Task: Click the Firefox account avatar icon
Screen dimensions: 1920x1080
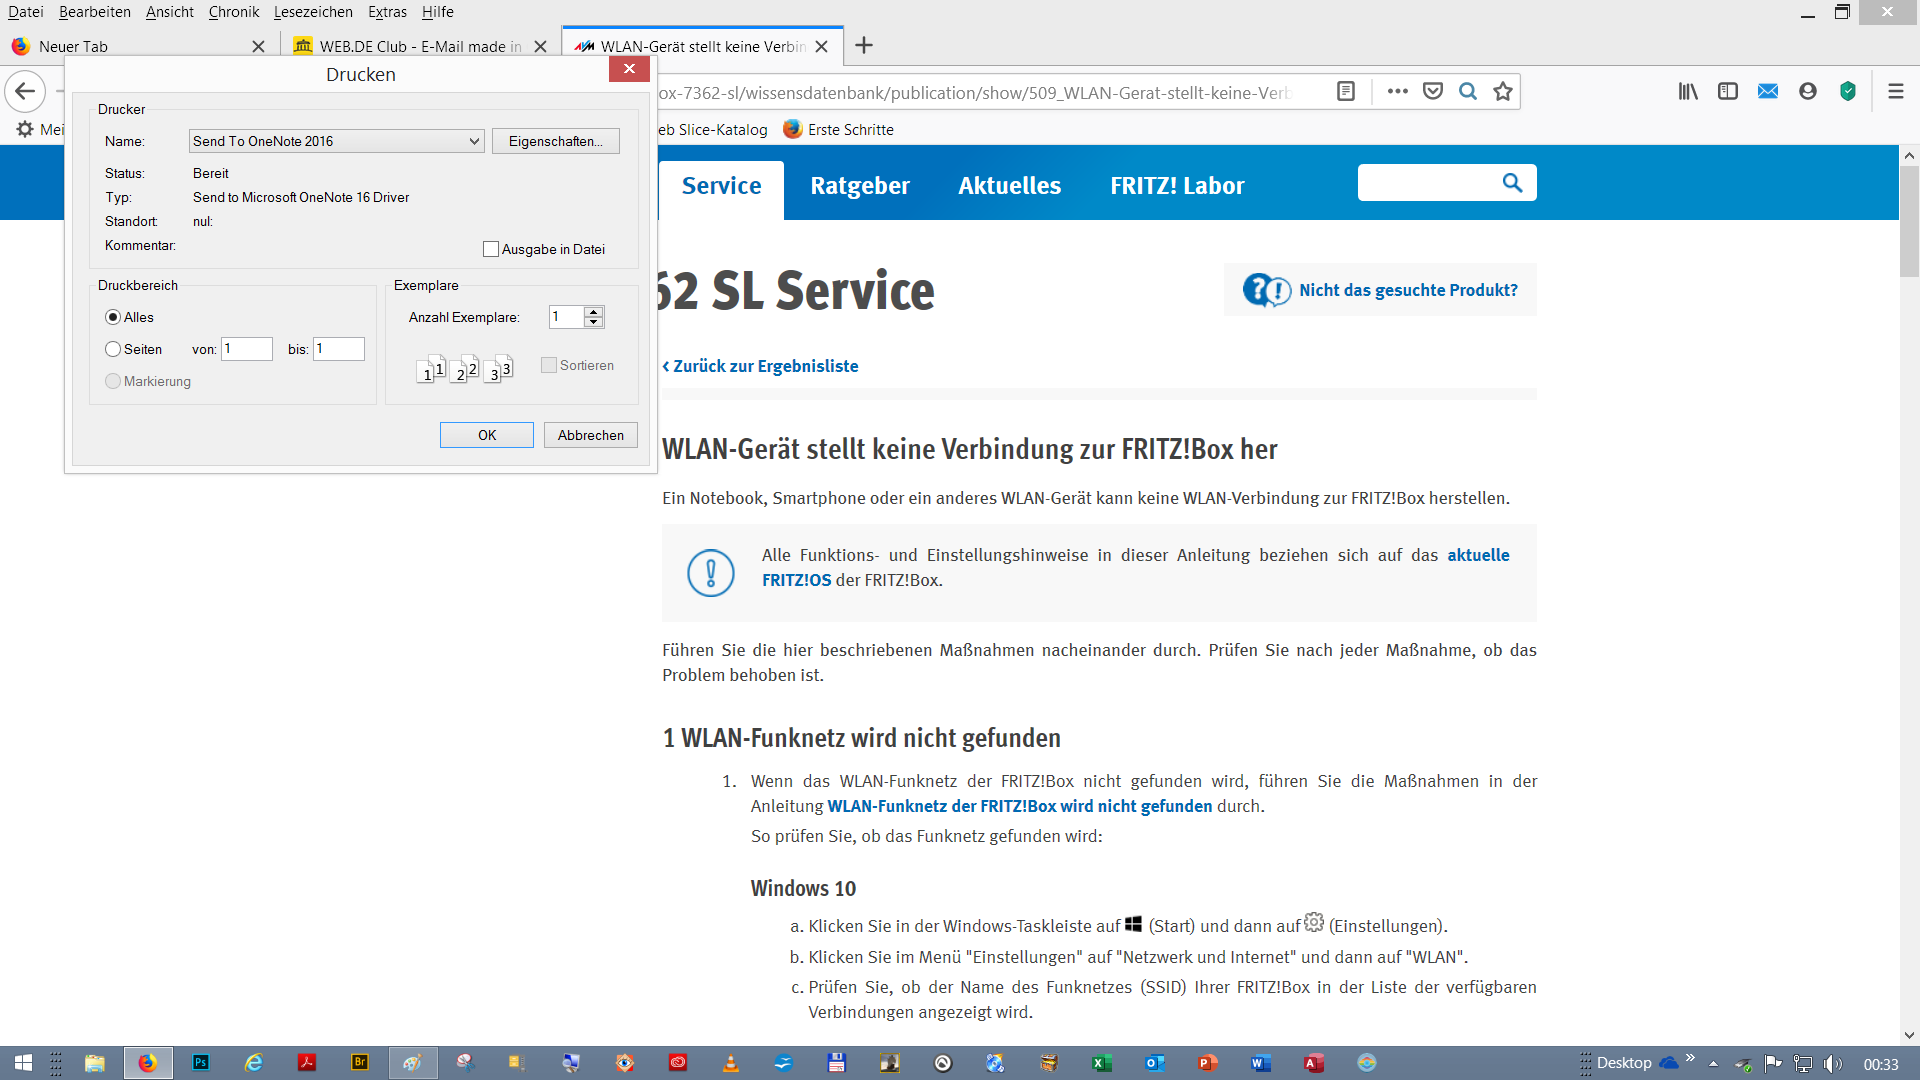Action: pos(1807,92)
